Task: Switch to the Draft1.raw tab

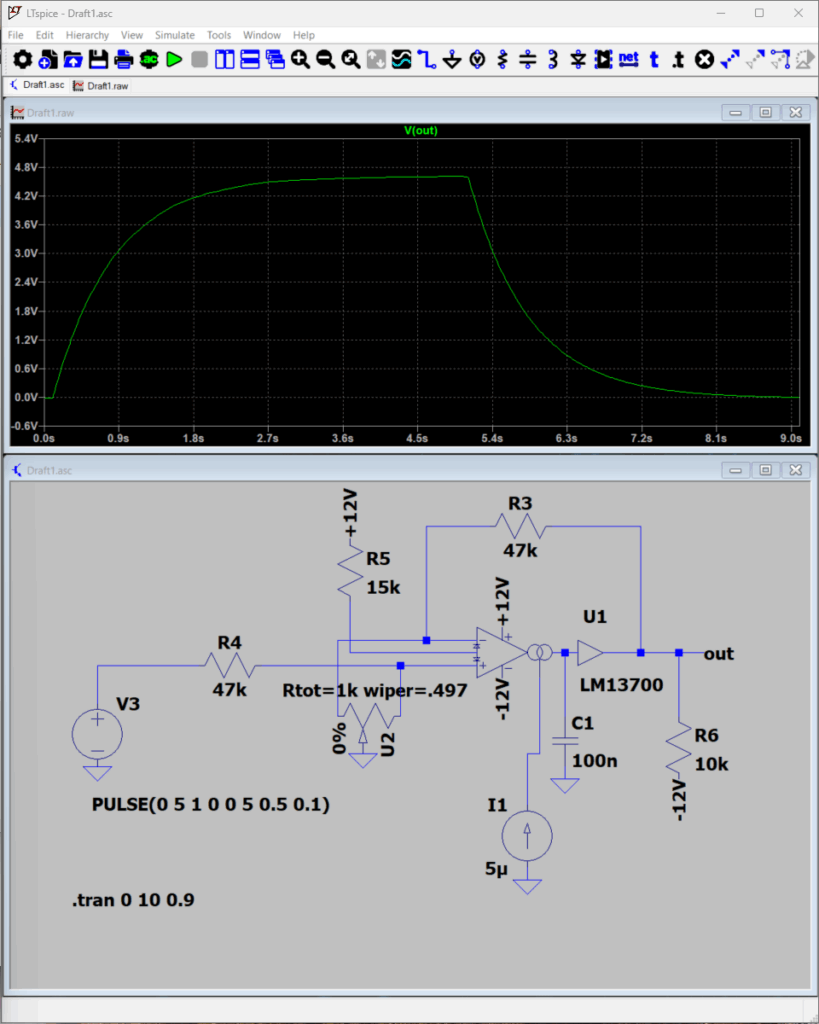Action: 100,86
